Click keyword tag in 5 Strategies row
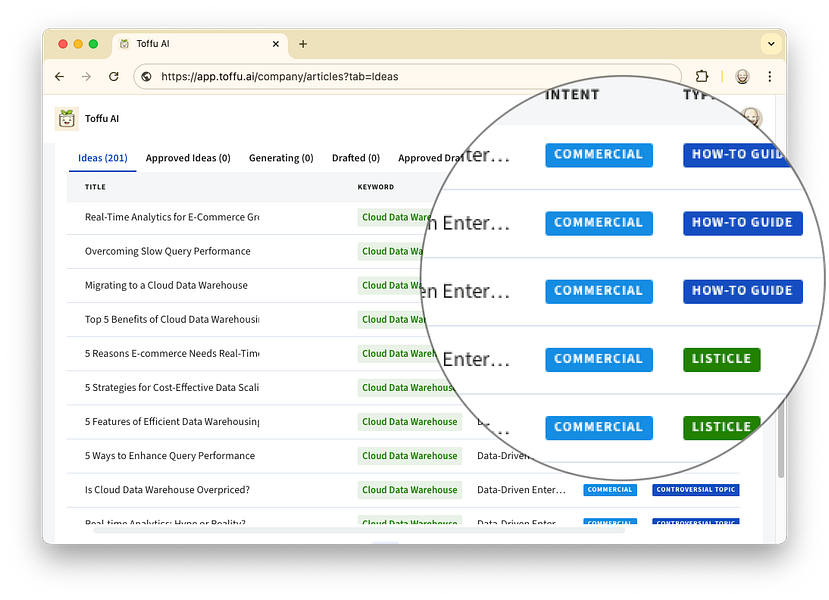 (x=406, y=387)
